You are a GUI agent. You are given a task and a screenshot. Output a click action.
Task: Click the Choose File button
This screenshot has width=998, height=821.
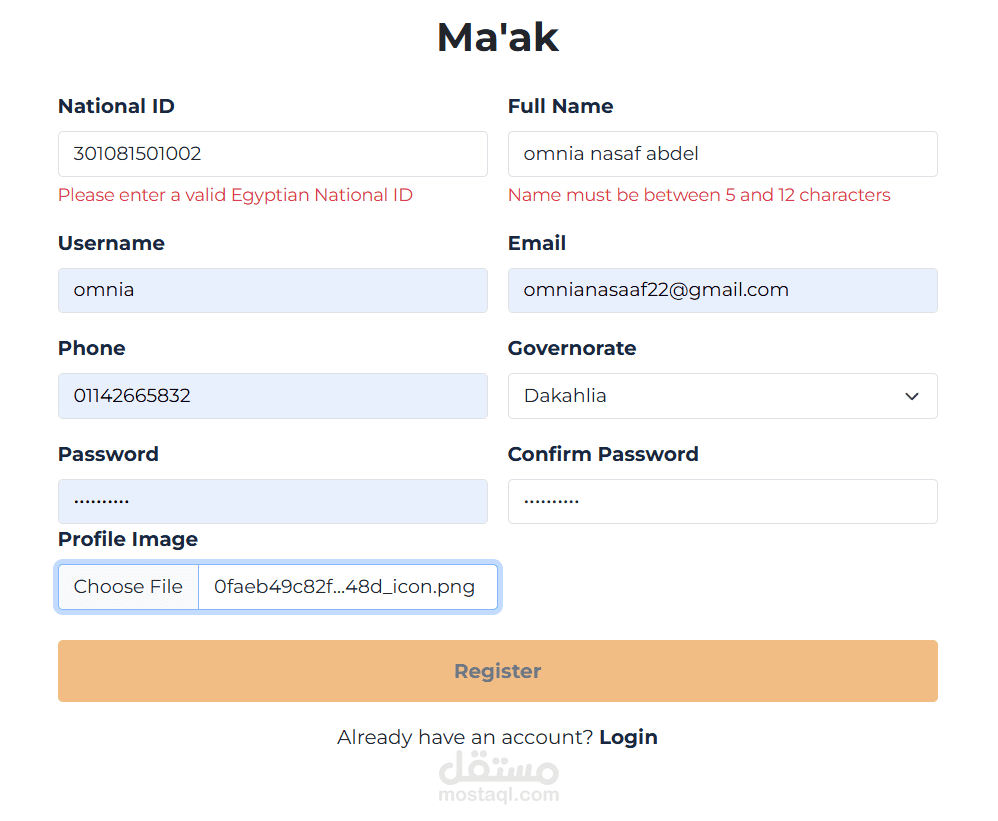pyautogui.click(x=129, y=587)
